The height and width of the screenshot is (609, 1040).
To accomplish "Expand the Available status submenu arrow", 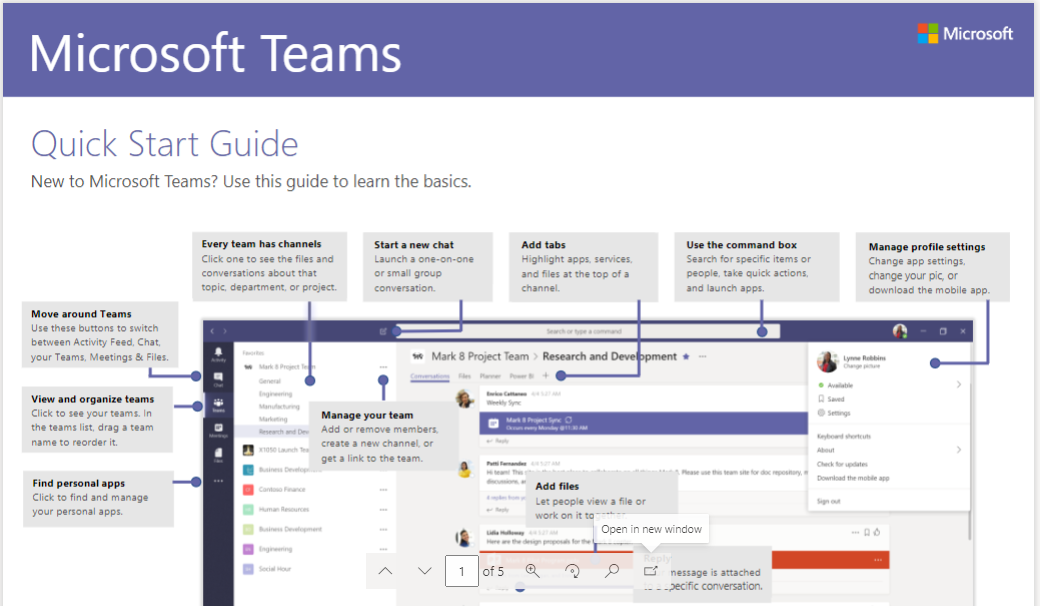I will click(958, 384).
